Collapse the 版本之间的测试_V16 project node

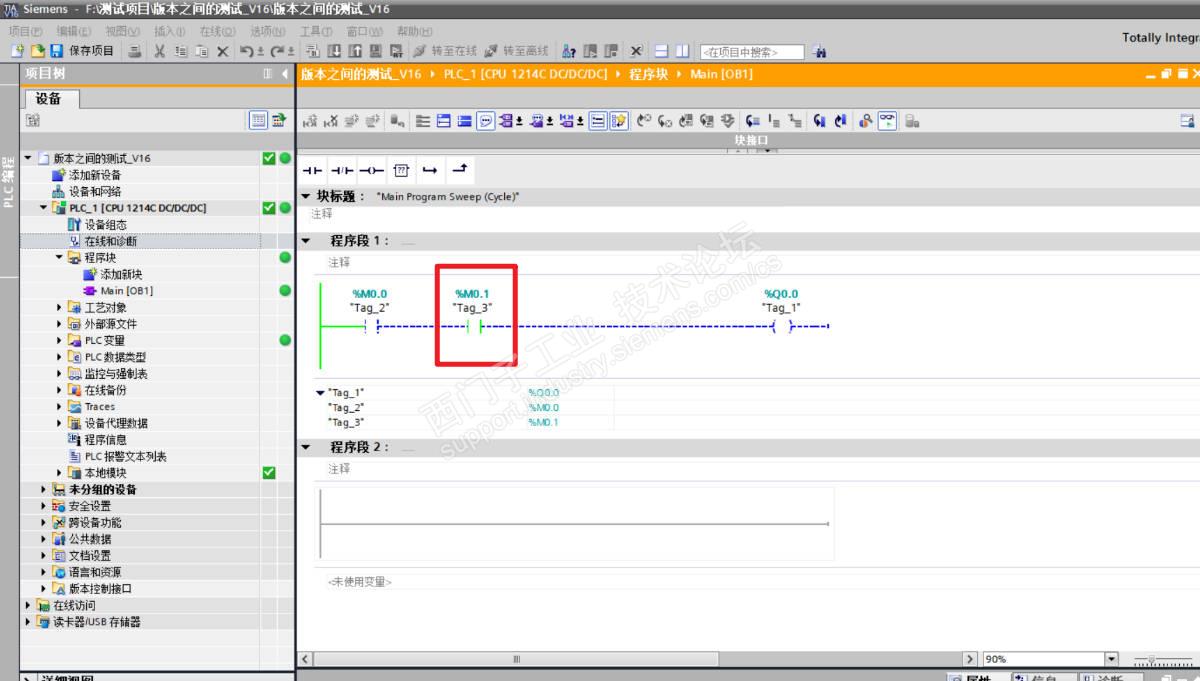coord(28,158)
